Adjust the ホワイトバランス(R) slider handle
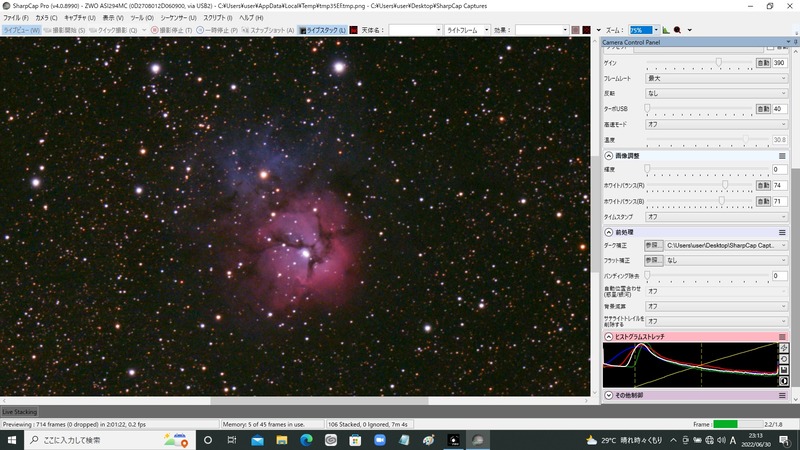This screenshot has height=450, width=800. click(x=724, y=185)
